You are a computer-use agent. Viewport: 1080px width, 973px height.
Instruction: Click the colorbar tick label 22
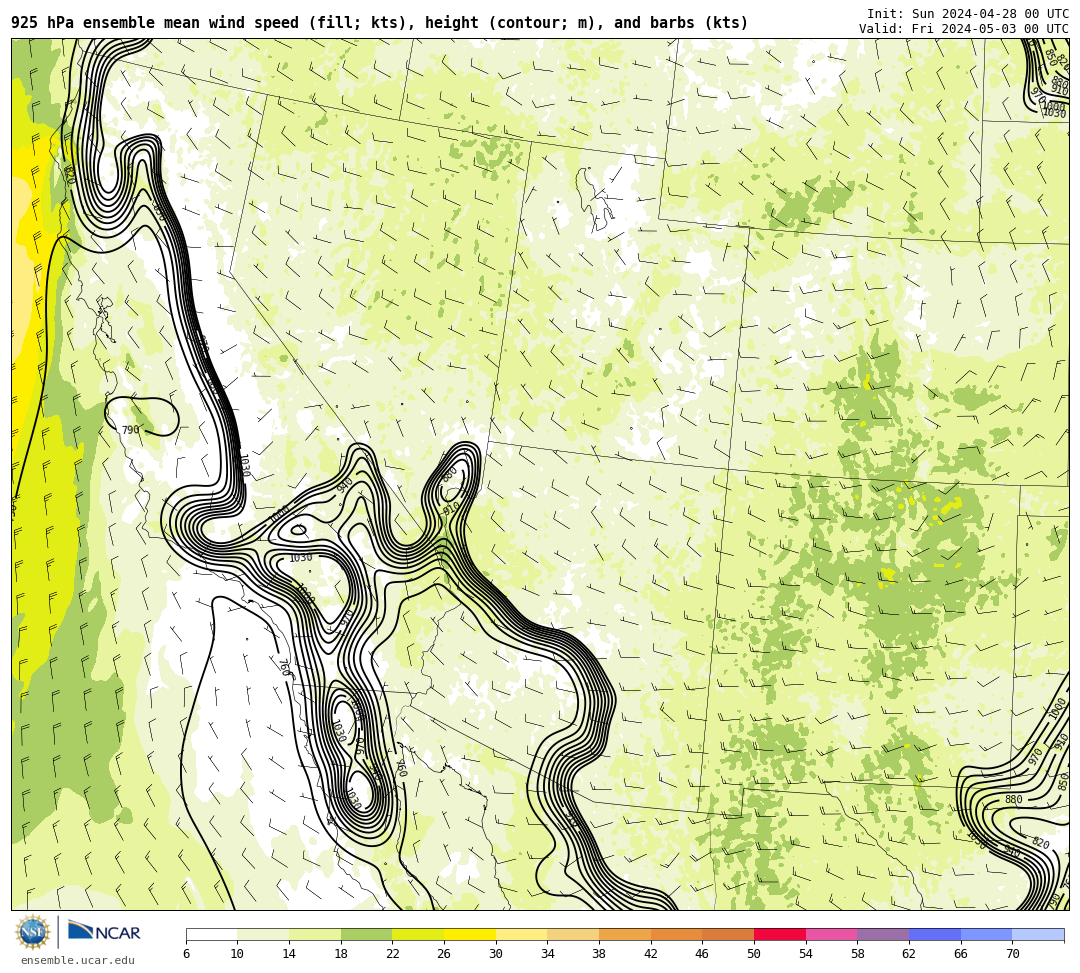(393, 954)
